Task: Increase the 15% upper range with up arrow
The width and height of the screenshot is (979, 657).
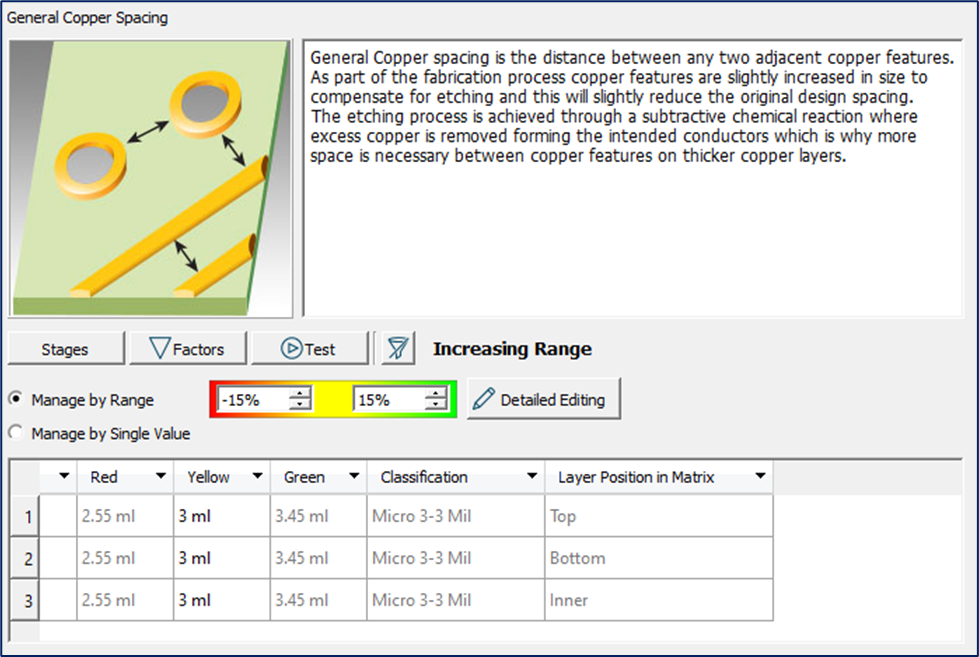Action: click(x=435, y=394)
